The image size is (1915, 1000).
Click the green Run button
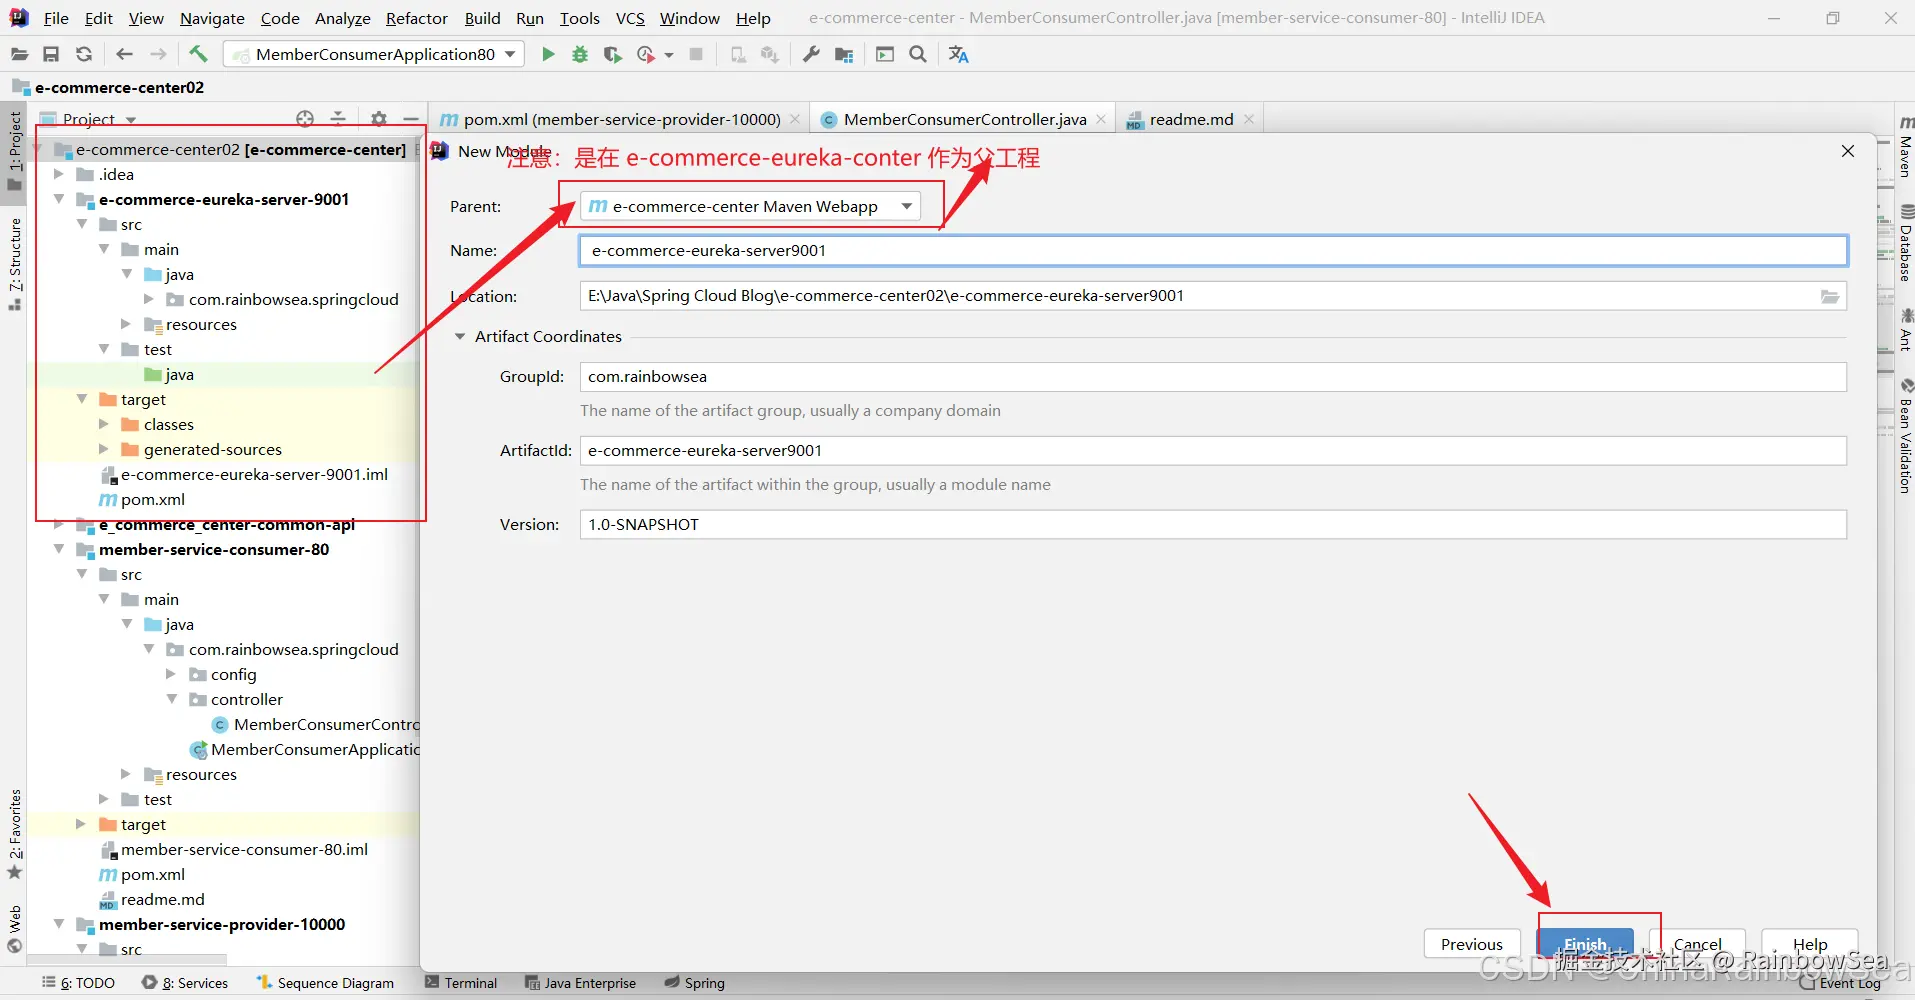(x=548, y=54)
